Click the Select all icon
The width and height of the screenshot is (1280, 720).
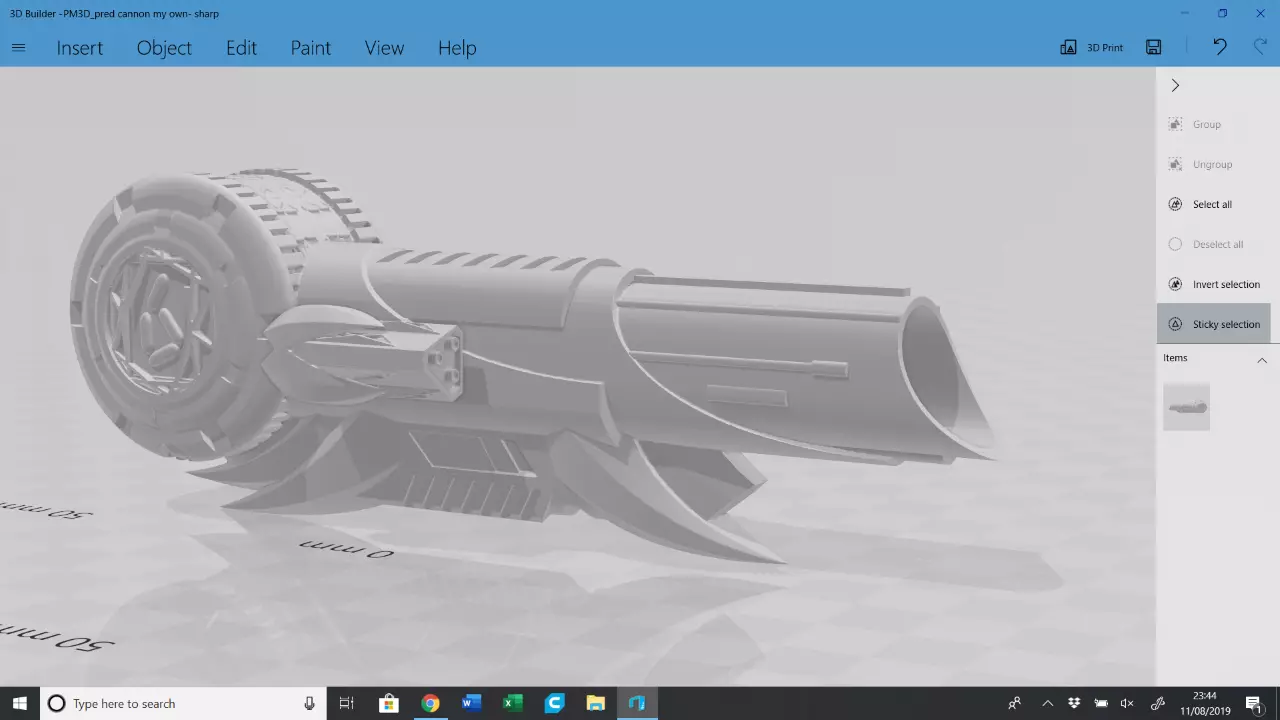pos(1175,204)
